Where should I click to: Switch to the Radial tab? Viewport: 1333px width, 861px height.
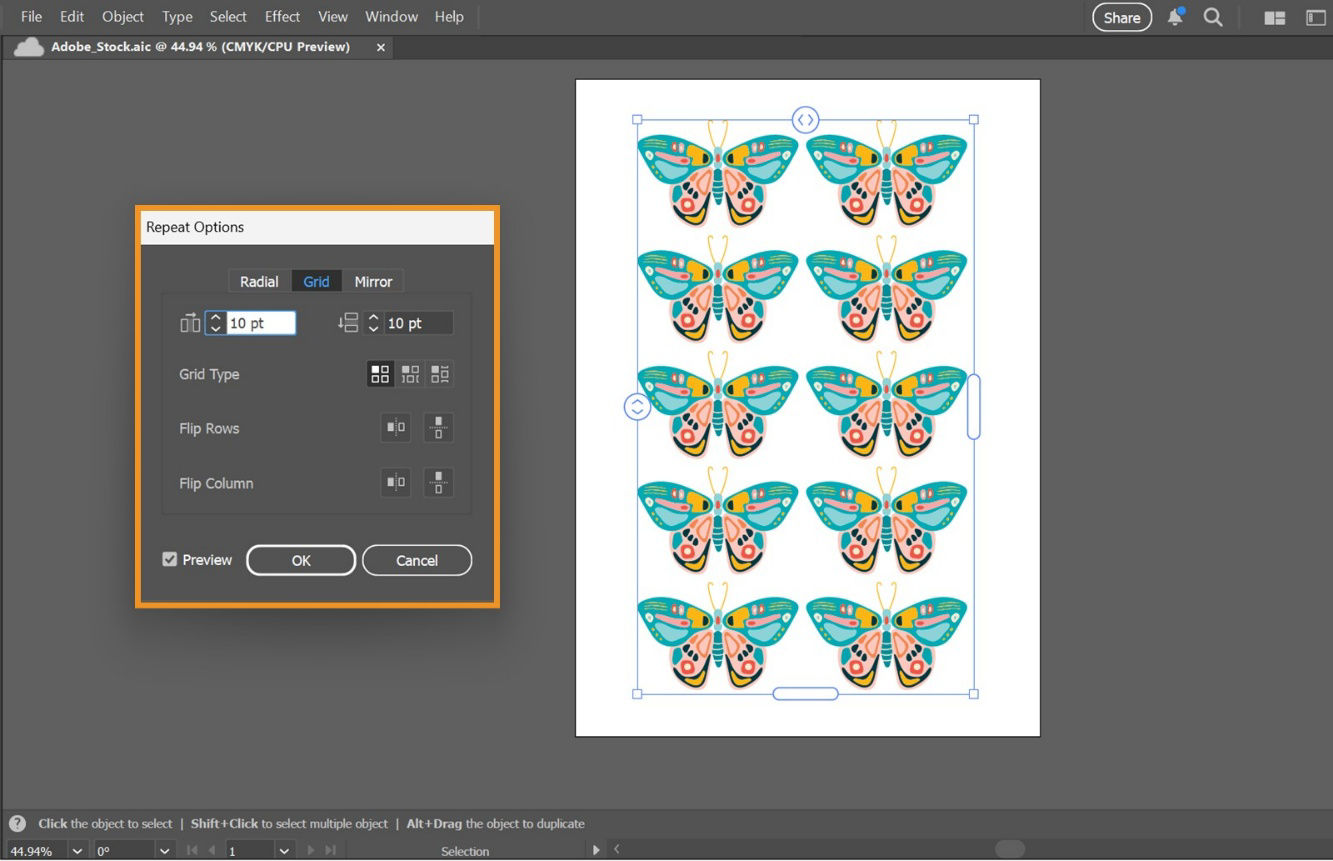258,281
